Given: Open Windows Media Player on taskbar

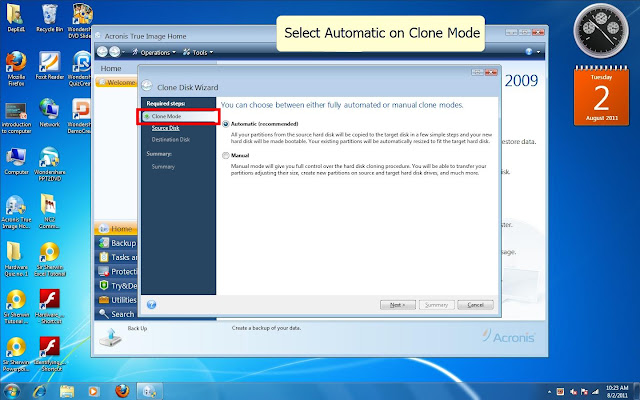Looking at the screenshot, I should pyautogui.click(x=93, y=391).
